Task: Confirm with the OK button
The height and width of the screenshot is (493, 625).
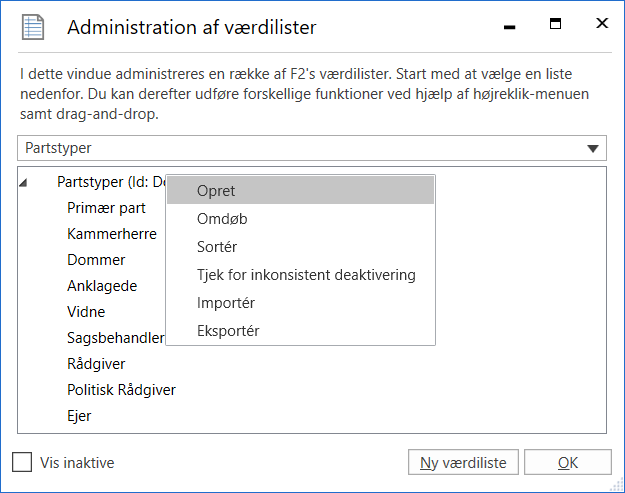Action: (x=567, y=462)
